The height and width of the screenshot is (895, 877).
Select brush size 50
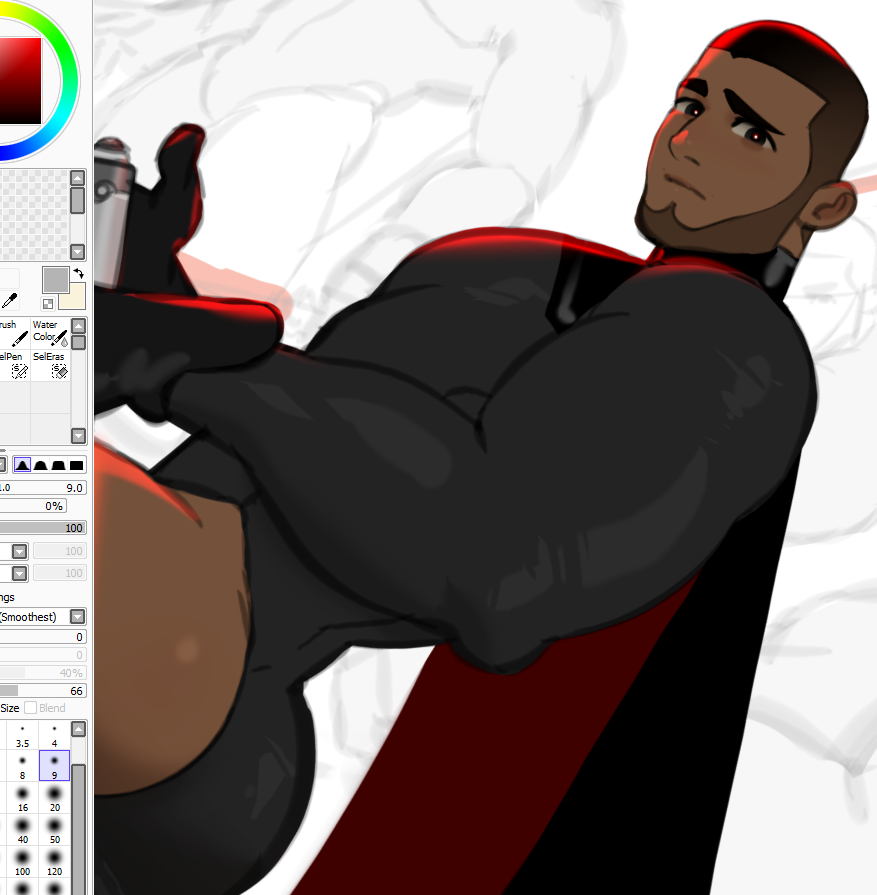click(x=54, y=831)
